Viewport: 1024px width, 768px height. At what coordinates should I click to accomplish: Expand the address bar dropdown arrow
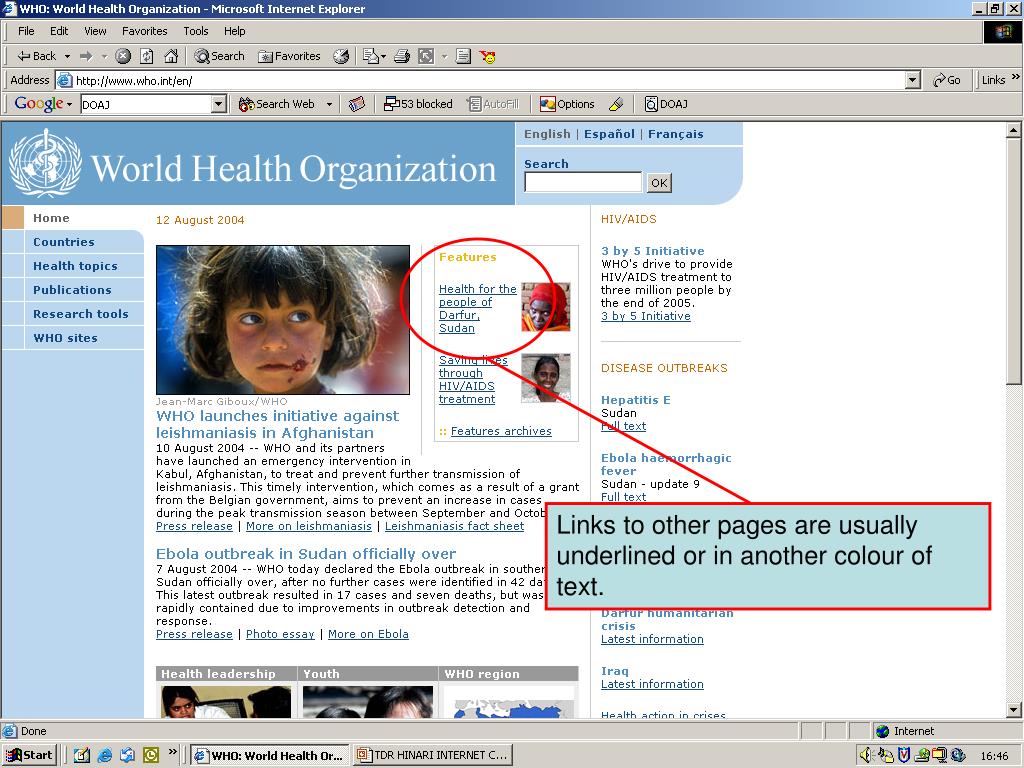[913, 80]
